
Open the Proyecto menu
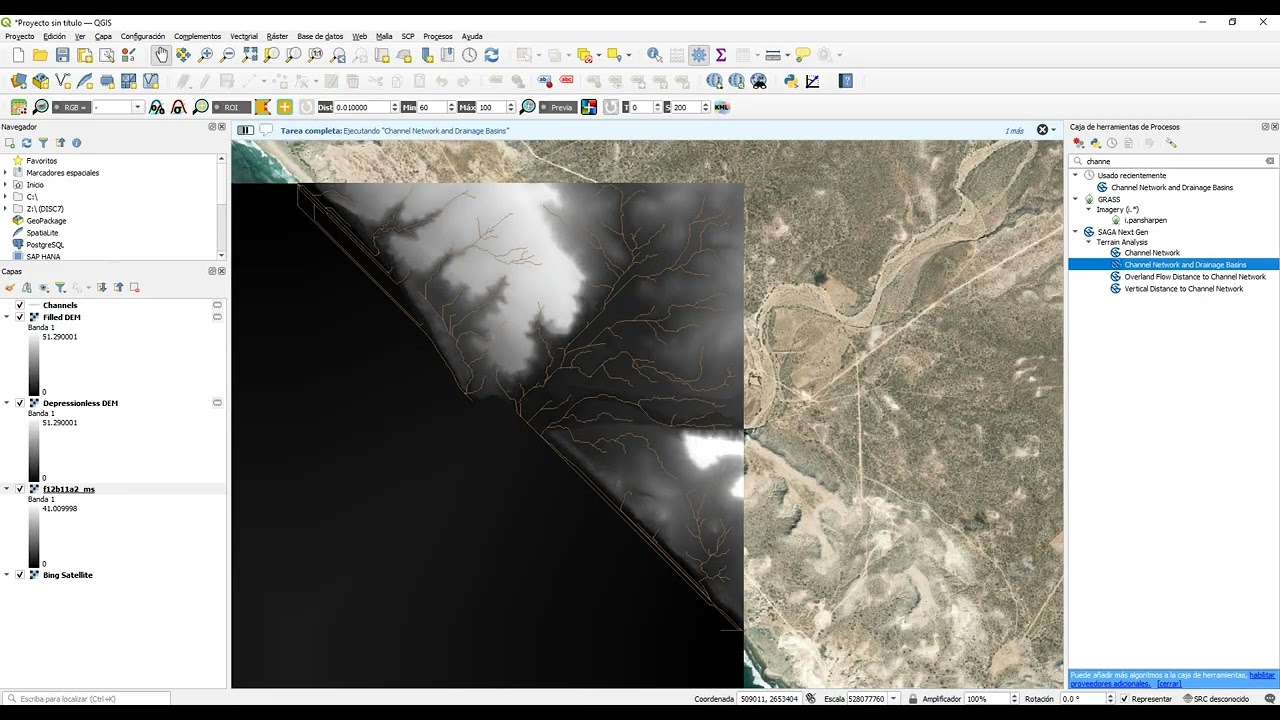(20, 36)
